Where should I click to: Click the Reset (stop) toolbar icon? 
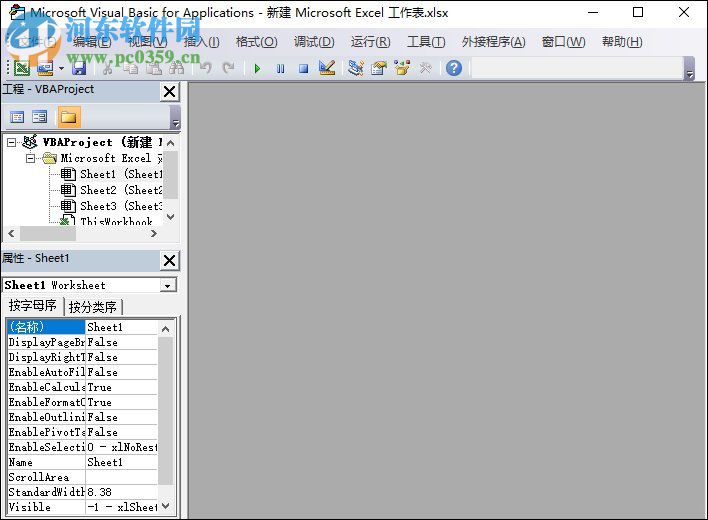302,68
